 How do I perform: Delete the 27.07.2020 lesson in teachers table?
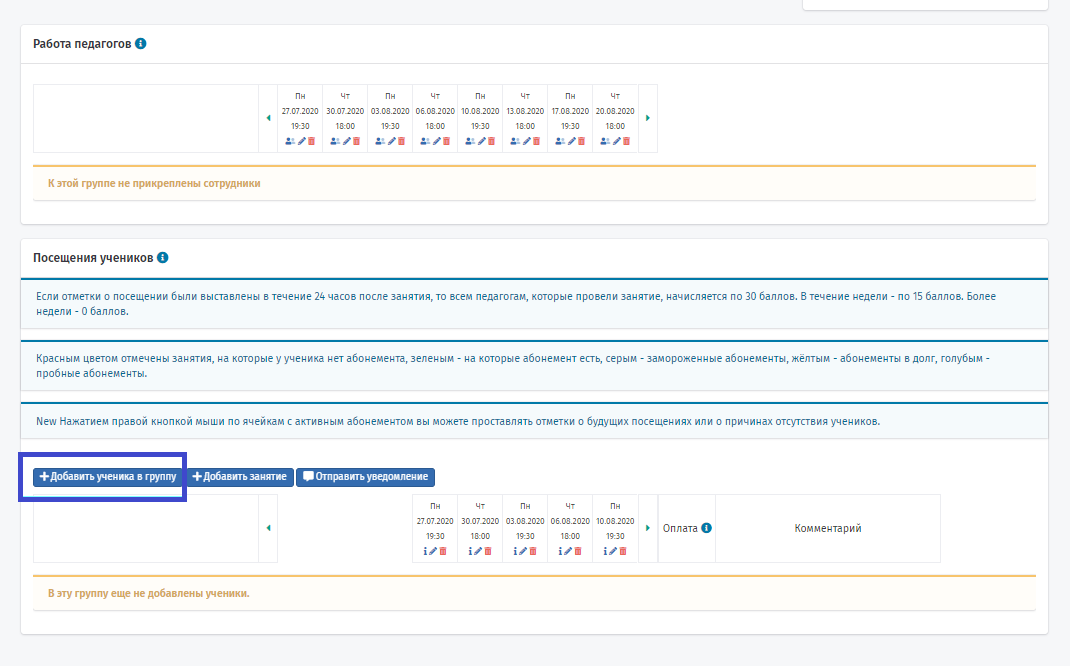312,141
